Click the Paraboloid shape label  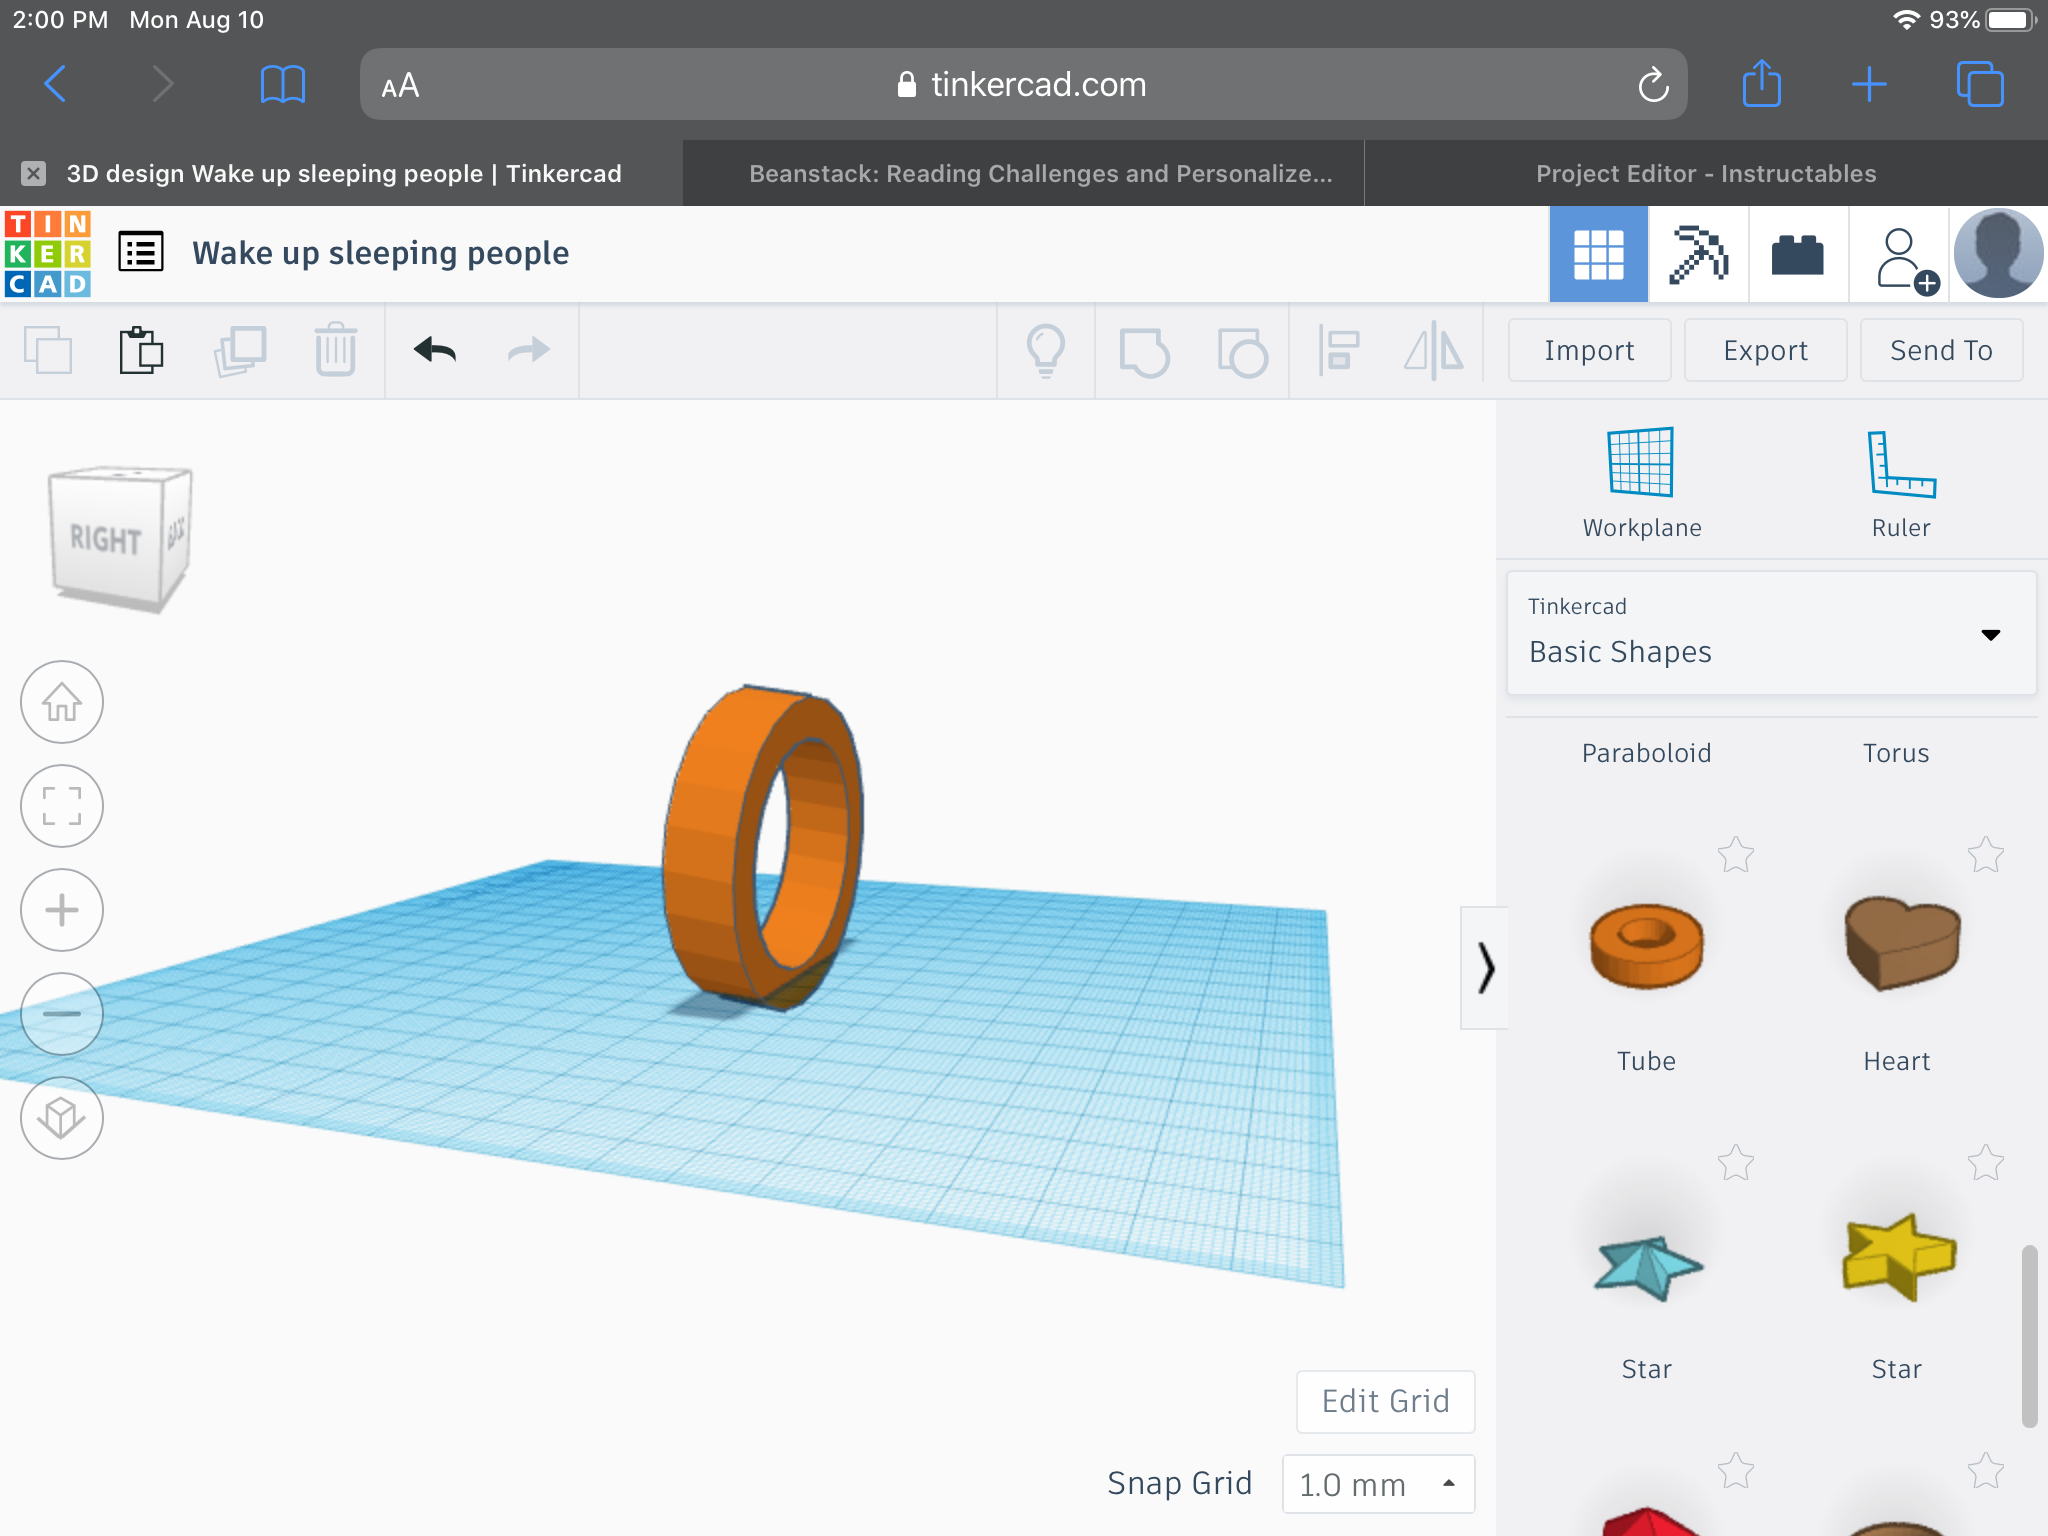(1646, 753)
